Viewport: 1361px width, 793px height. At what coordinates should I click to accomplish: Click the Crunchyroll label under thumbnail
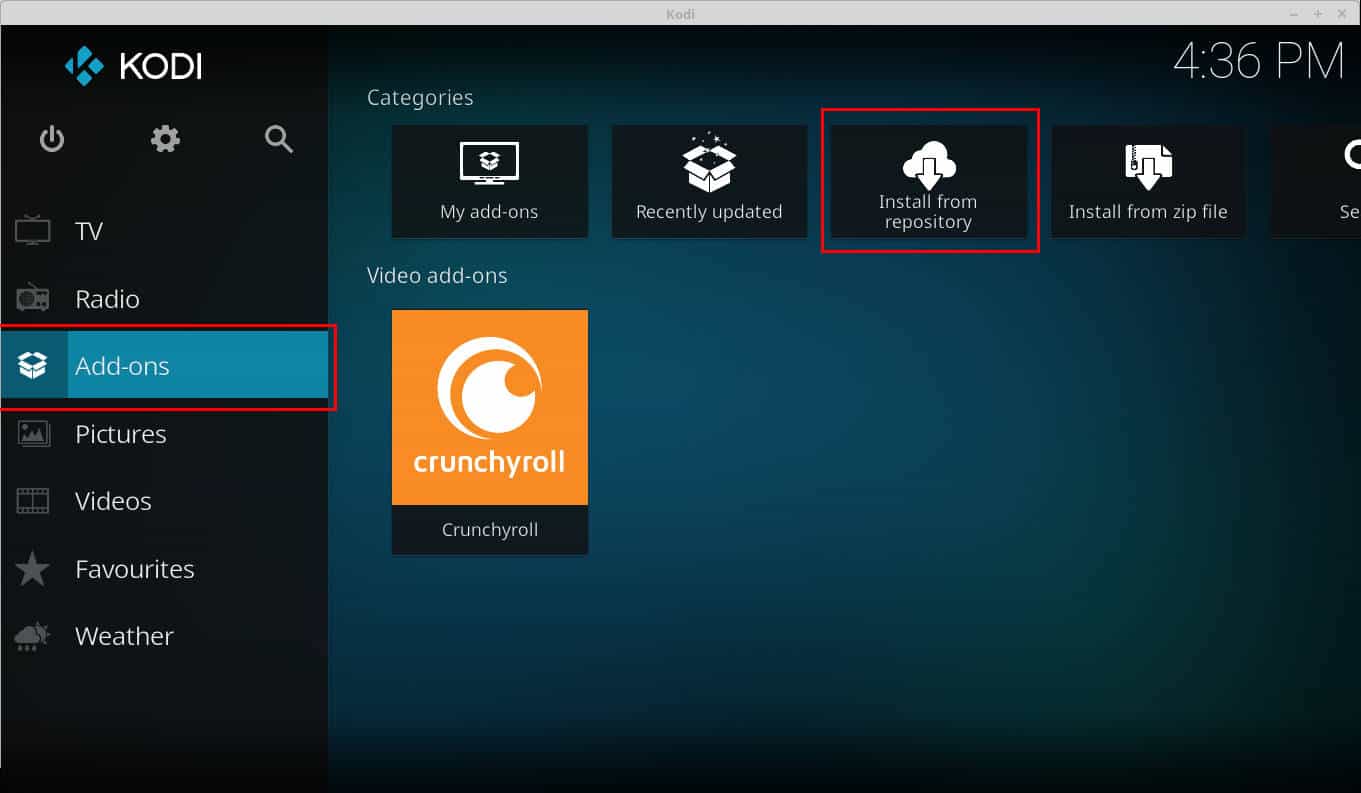490,530
